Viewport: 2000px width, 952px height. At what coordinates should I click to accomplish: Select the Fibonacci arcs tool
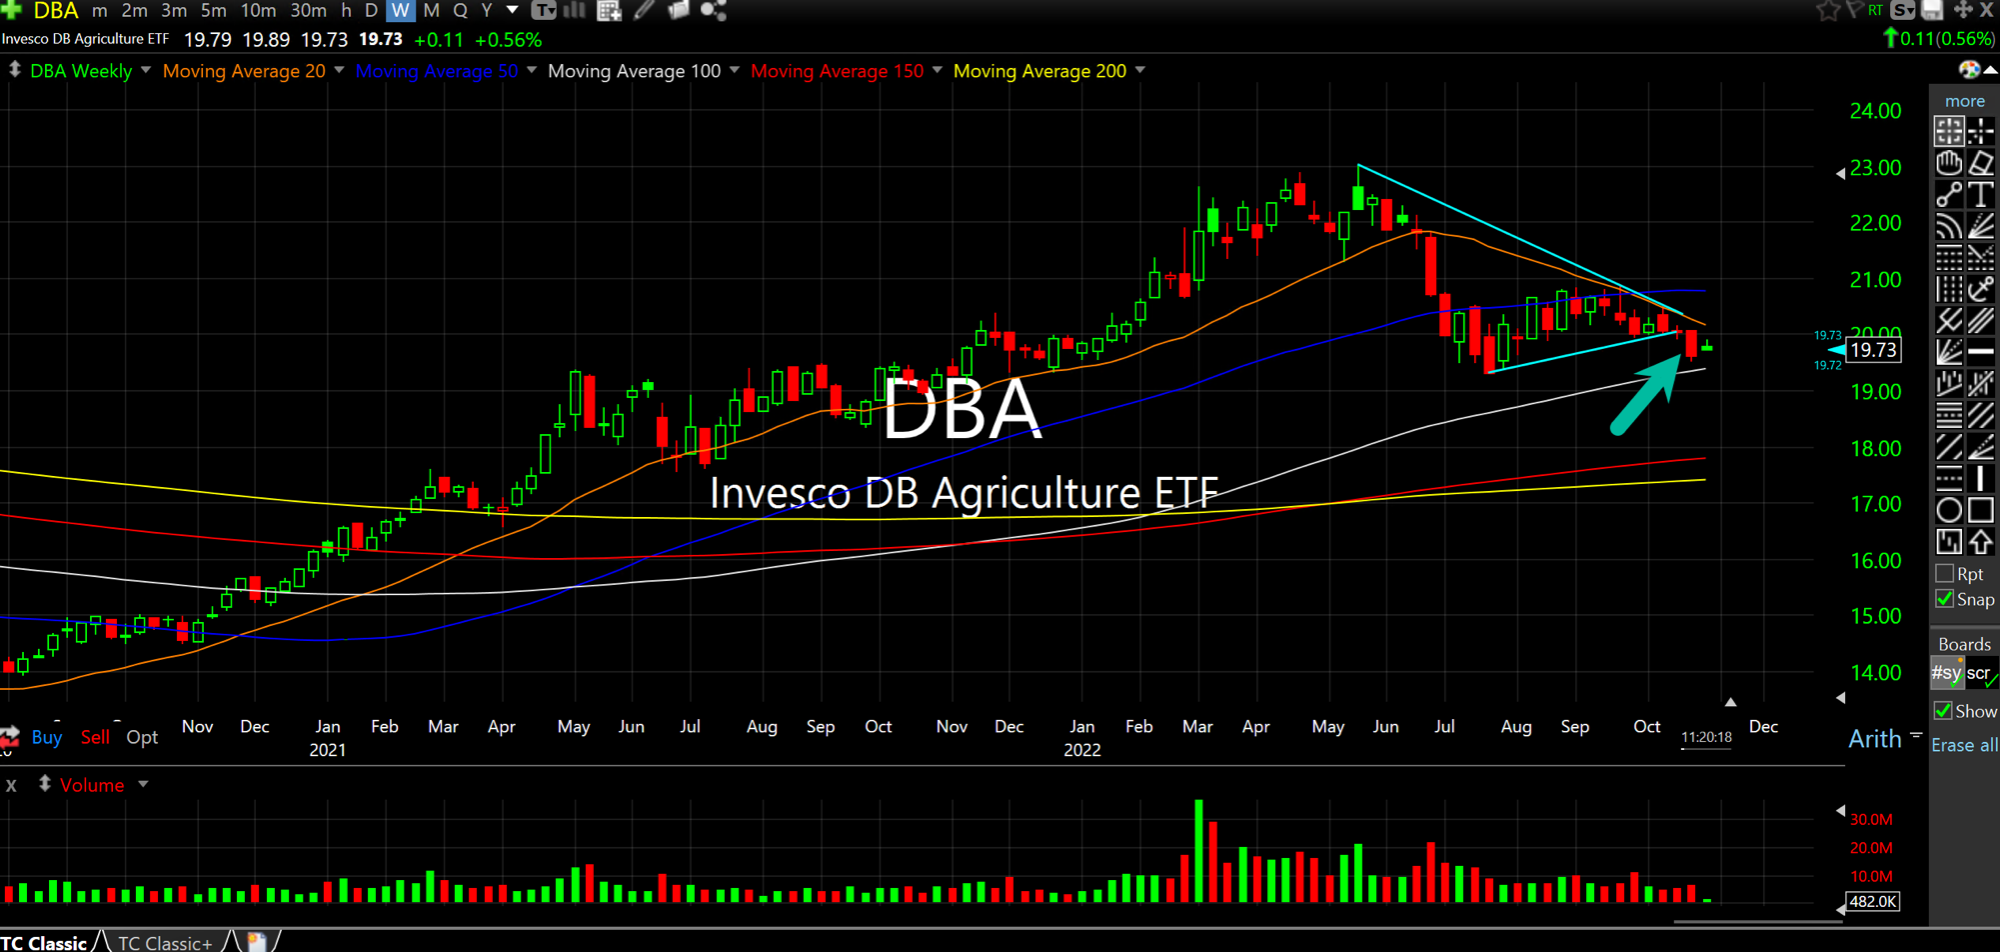[x=1949, y=227]
